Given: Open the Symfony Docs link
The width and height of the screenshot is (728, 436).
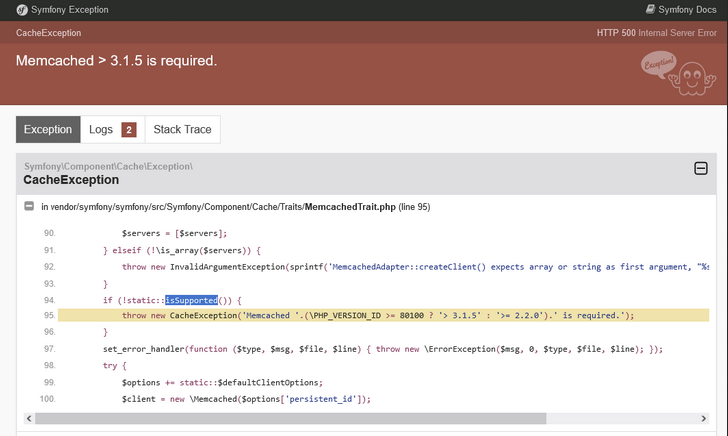Looking at the screenshot, I should click(681, 9).
